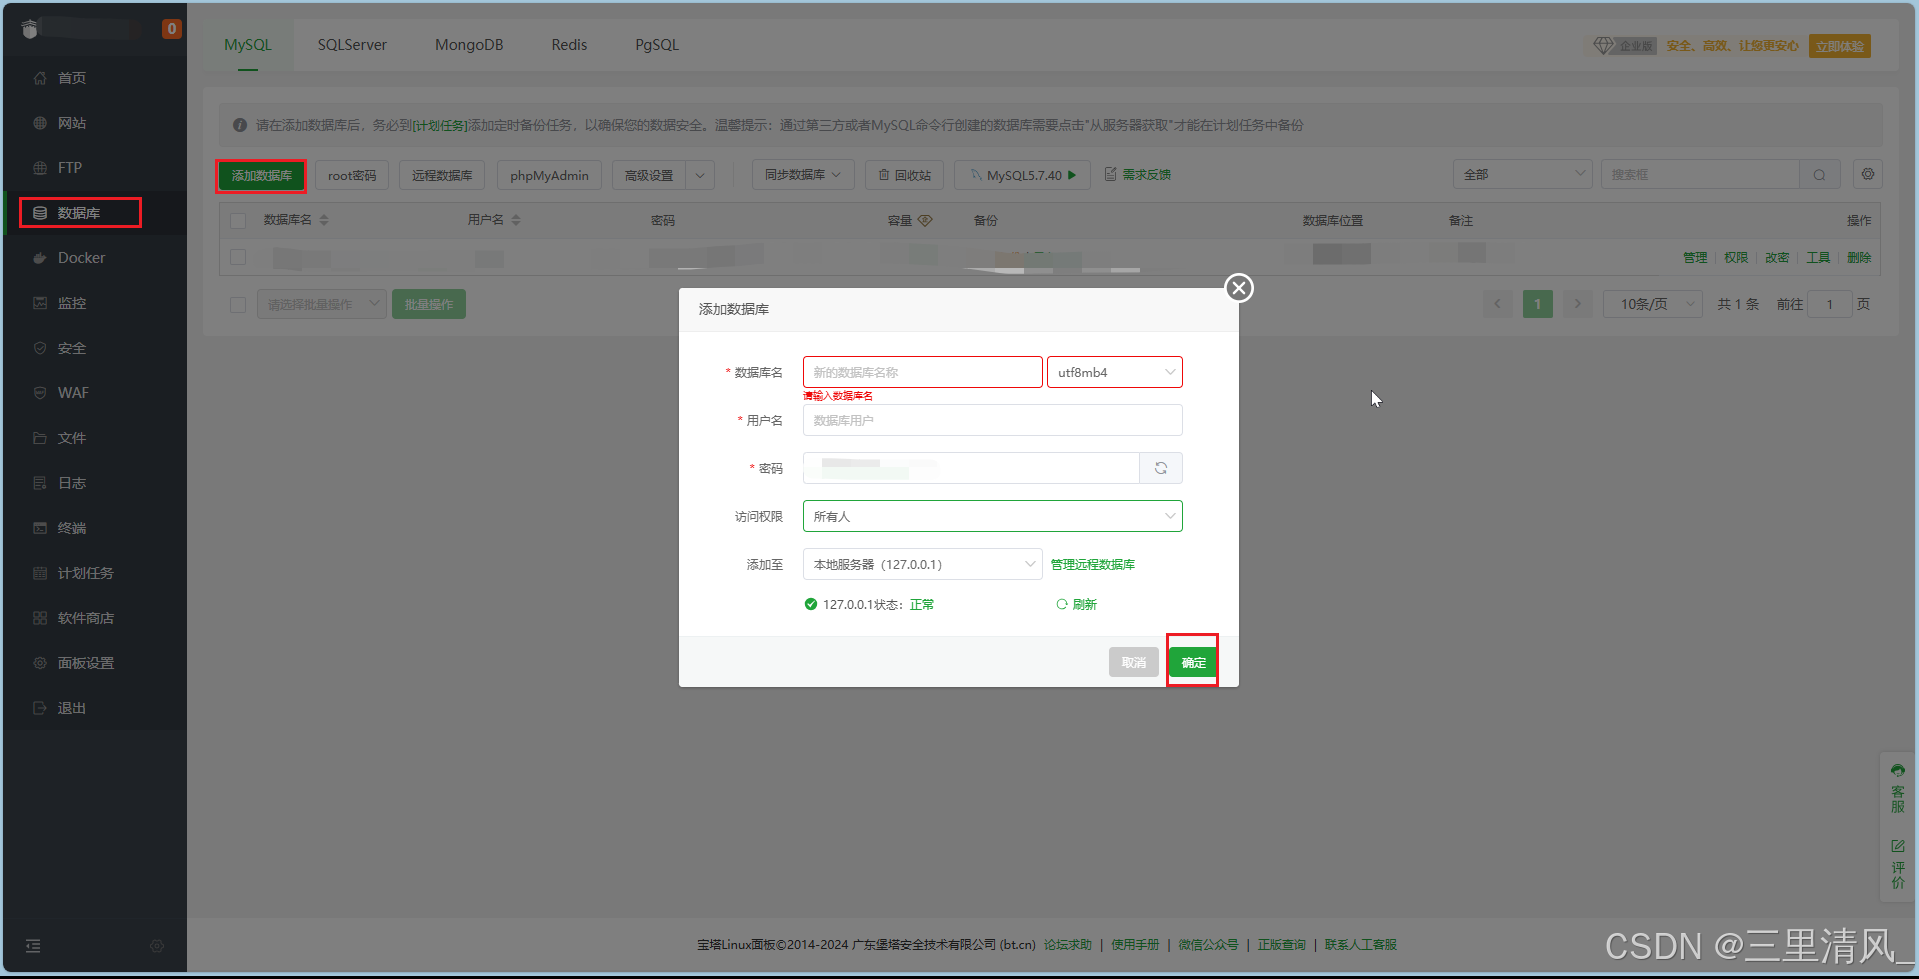Click the 终端 terminal sidebar icon
Image resolution: width=1919 pixels, height=979 pixels.
pyautogui.click(x=40, y=528)
